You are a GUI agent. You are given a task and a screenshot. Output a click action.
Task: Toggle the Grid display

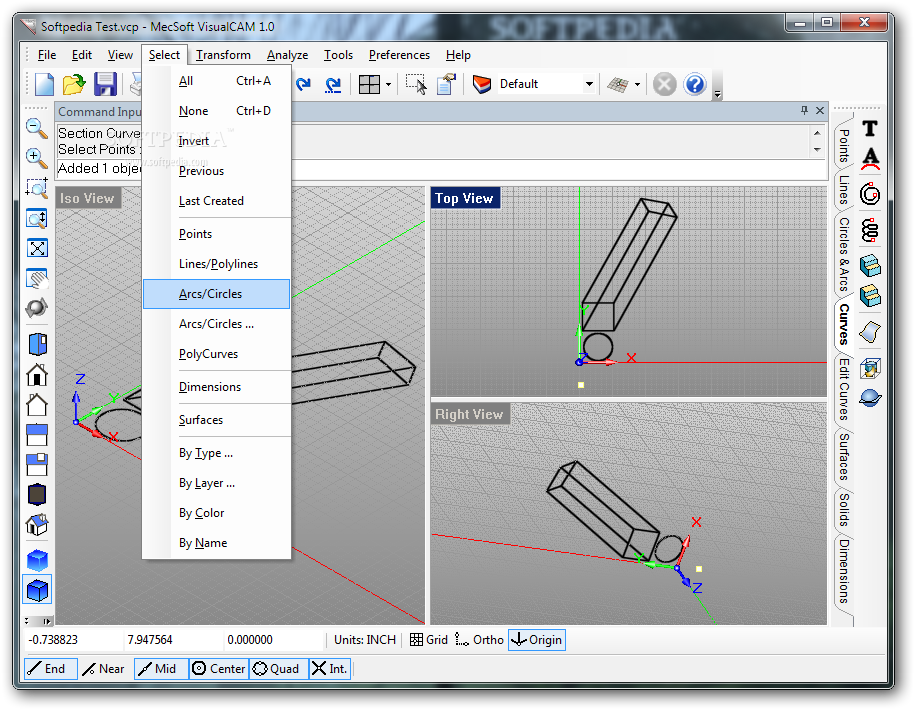coord(429,640)
